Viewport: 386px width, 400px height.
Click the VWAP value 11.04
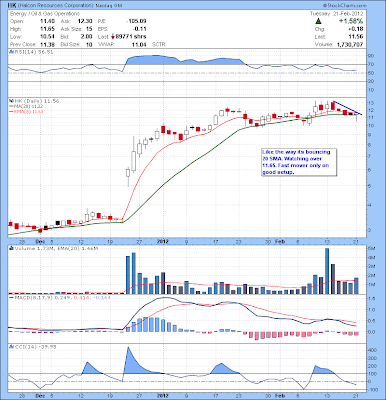pyautogui.click(x=139, y=44)
